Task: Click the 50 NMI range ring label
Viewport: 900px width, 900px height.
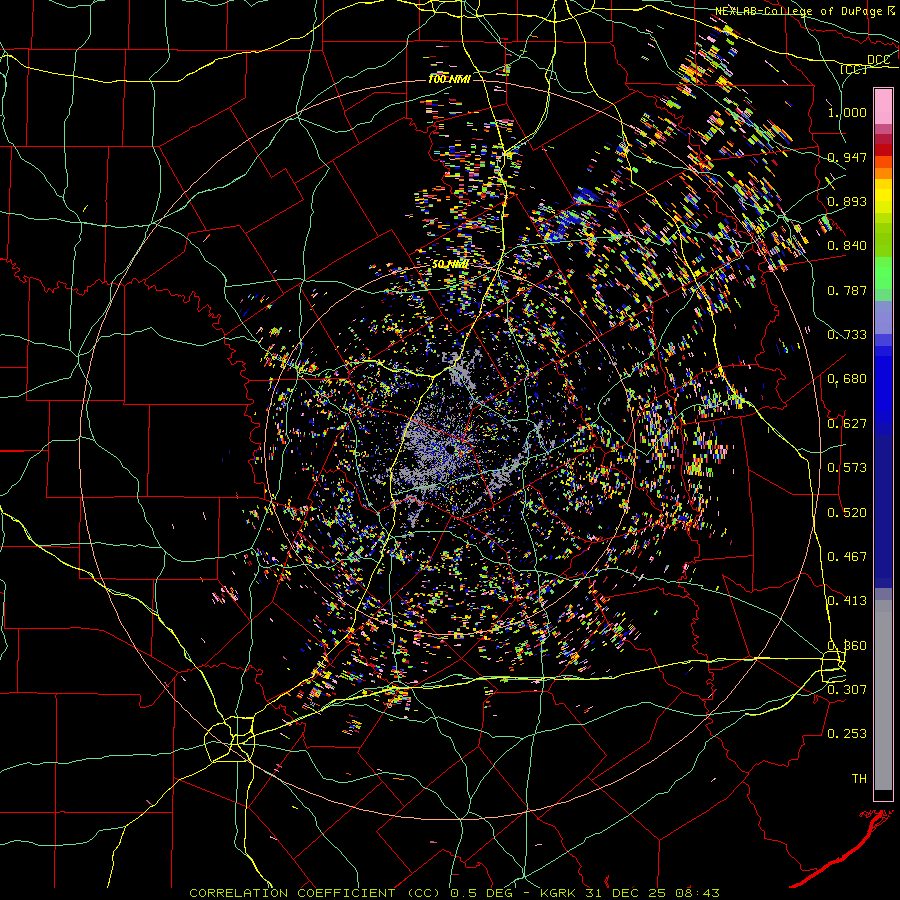Action: (450, 265)
